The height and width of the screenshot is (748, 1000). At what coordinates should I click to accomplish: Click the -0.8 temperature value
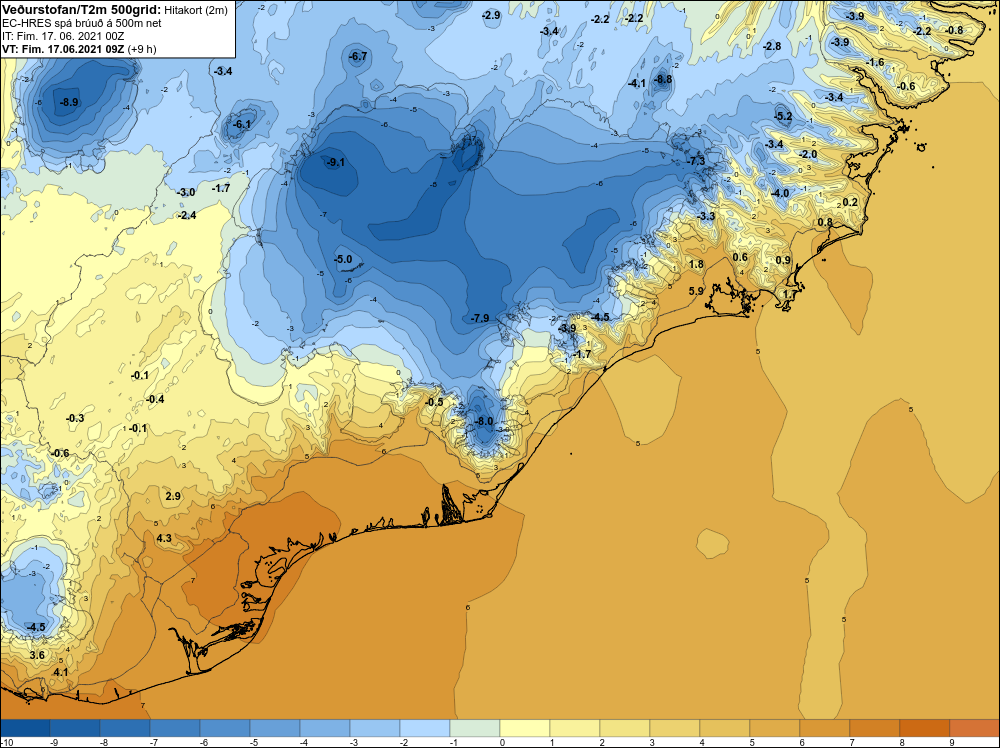click(x=954, y=31)
